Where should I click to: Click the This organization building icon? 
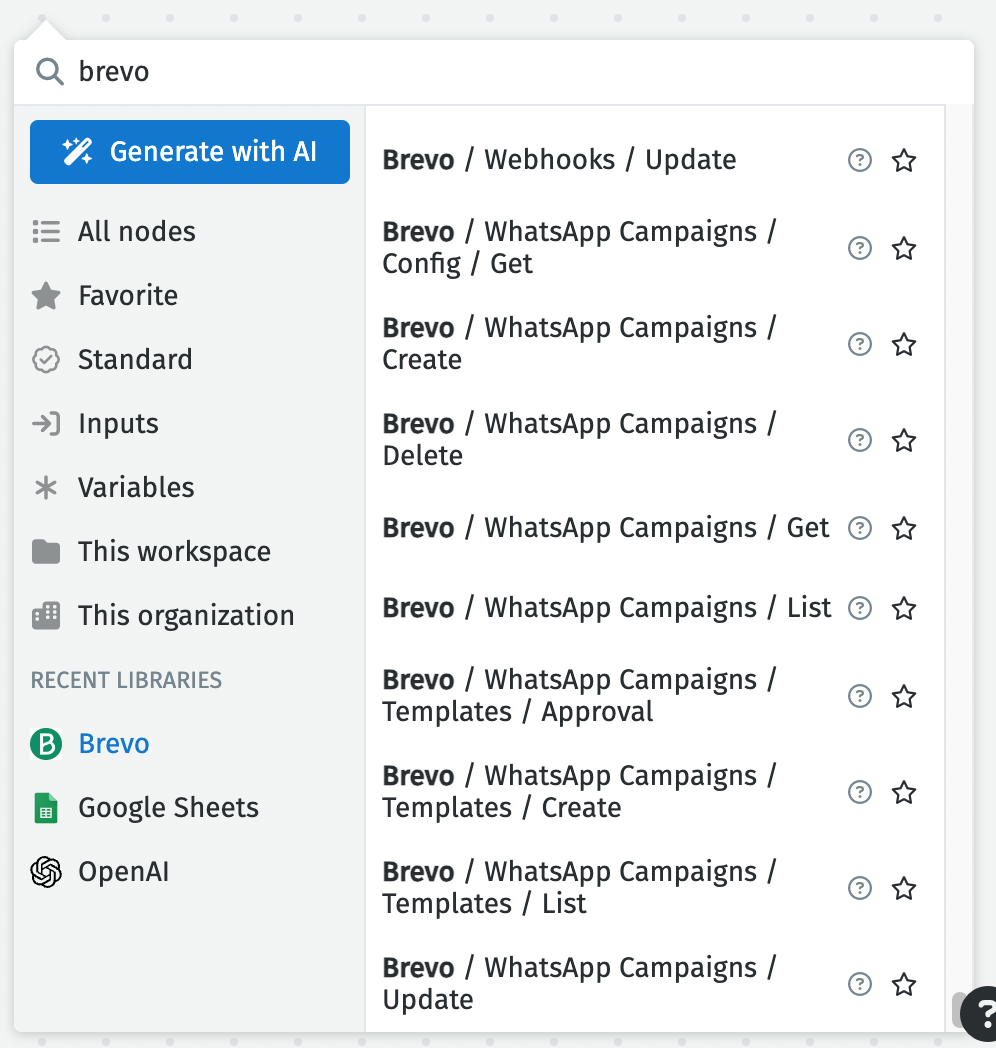46,615
